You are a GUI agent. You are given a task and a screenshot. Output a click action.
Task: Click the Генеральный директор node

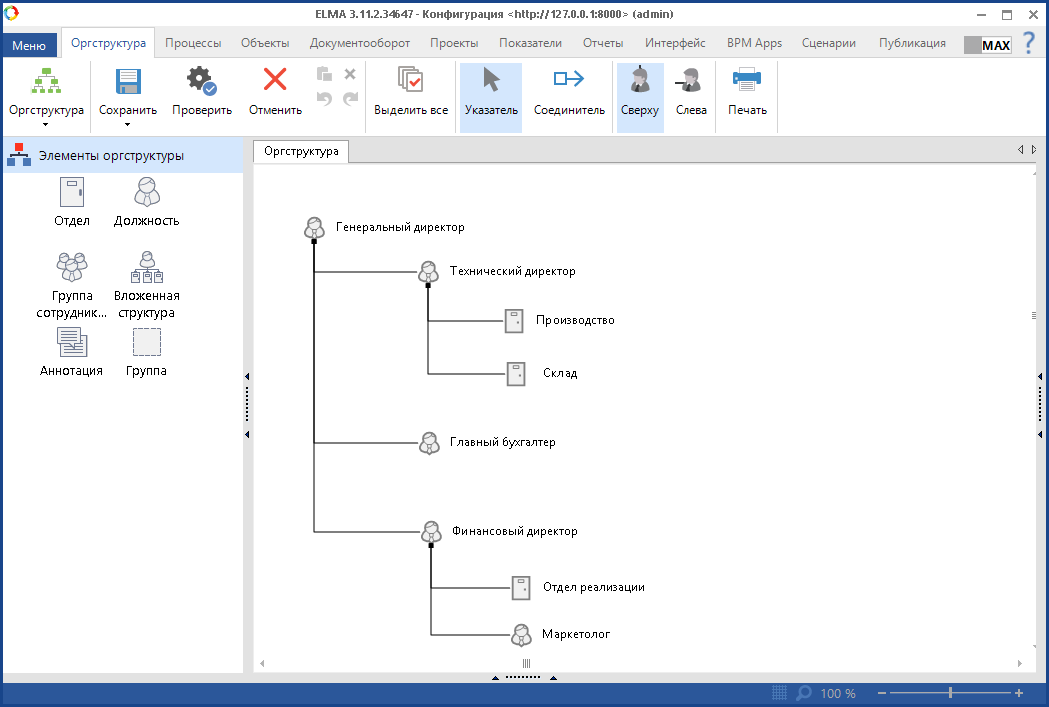(315, 228)
